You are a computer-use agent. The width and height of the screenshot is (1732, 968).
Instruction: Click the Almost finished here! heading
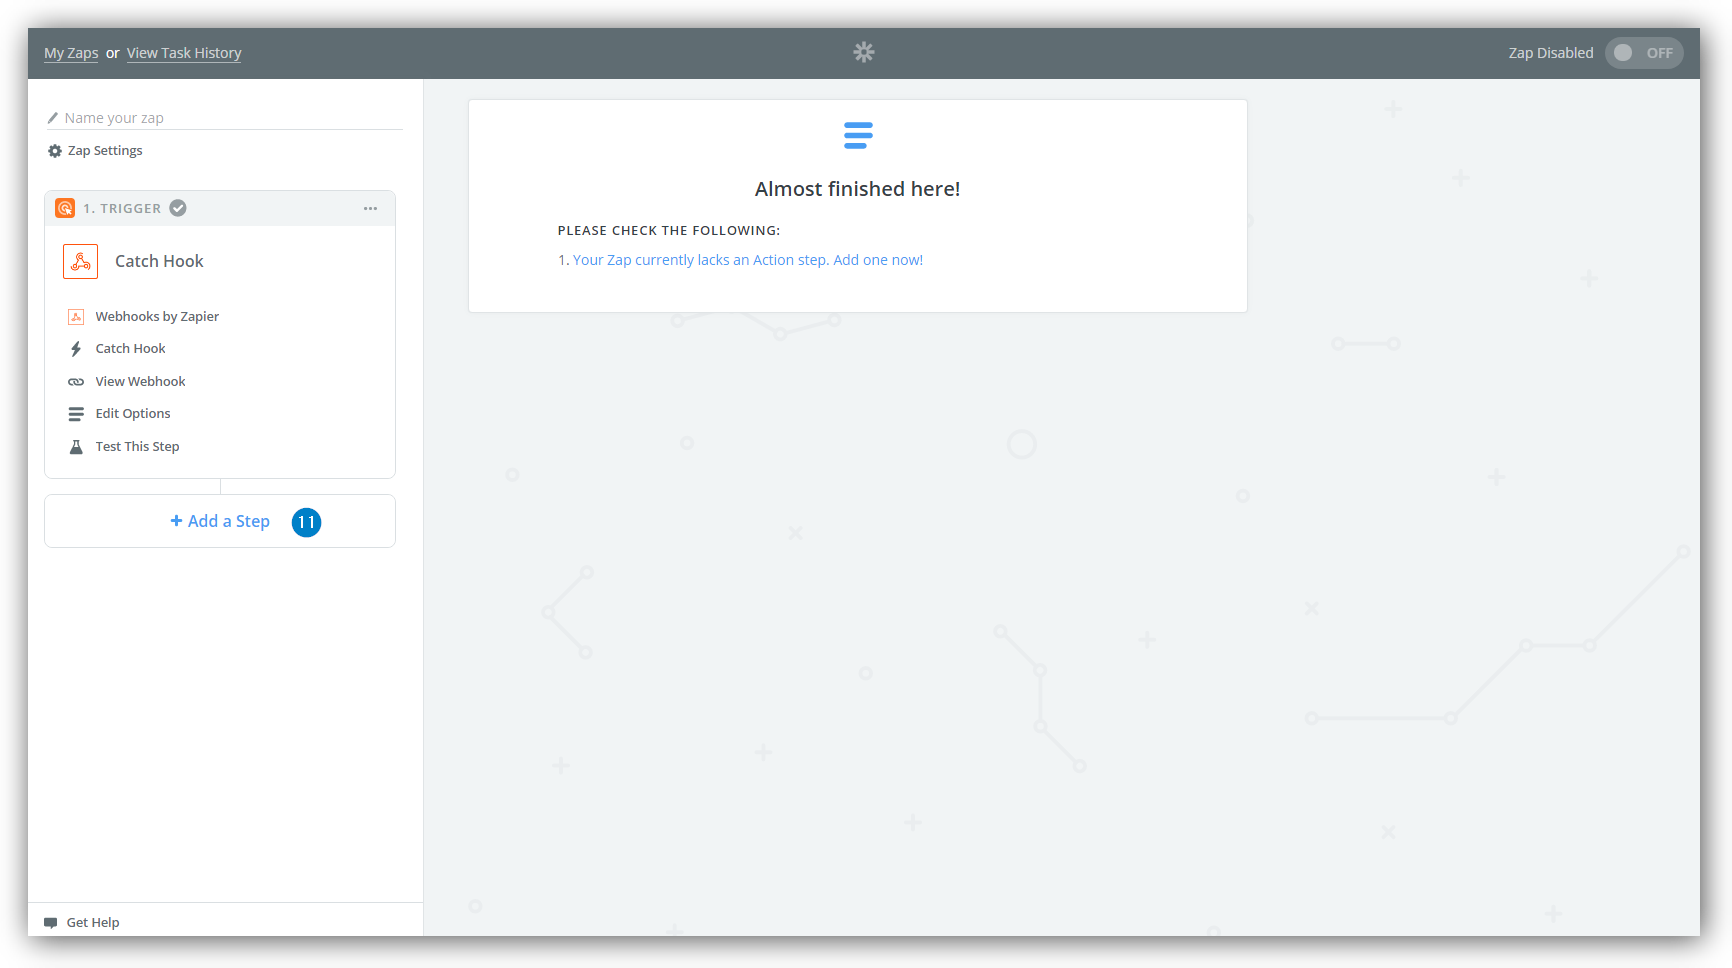(858, 189)
